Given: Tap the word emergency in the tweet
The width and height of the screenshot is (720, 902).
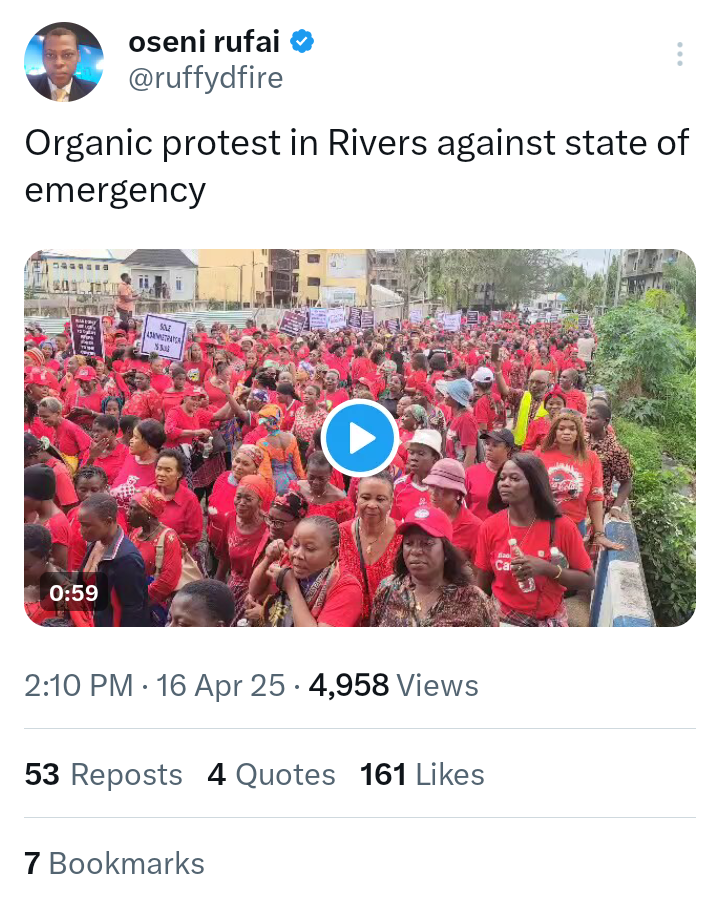Looking at the screenshot, I should click(115, 190).
